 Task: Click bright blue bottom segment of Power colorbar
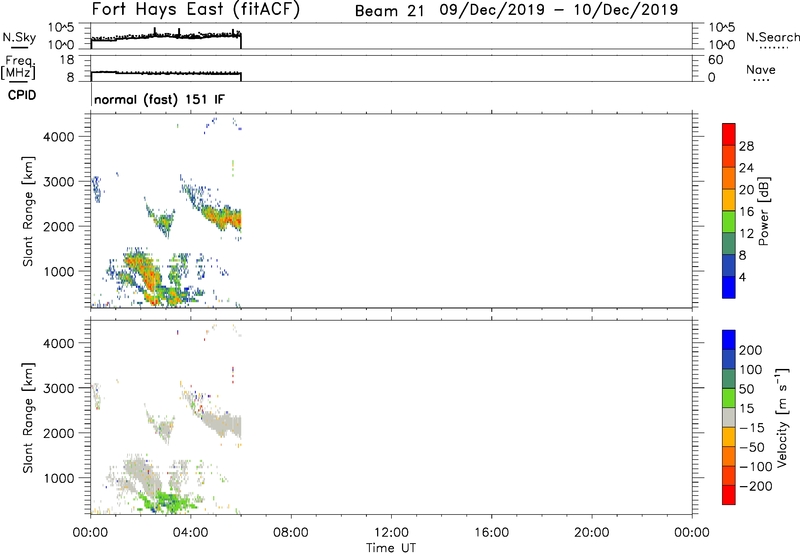click(x=729, y=287)
